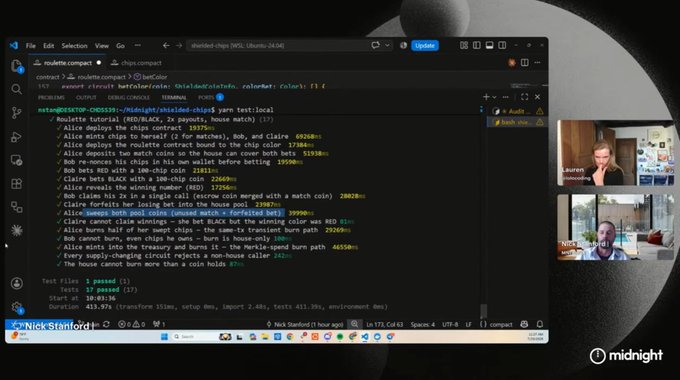The height and width of the screenshot is (380, 680).
Task: Toggle the primary side bar
Action: click(x=477, y=45)
